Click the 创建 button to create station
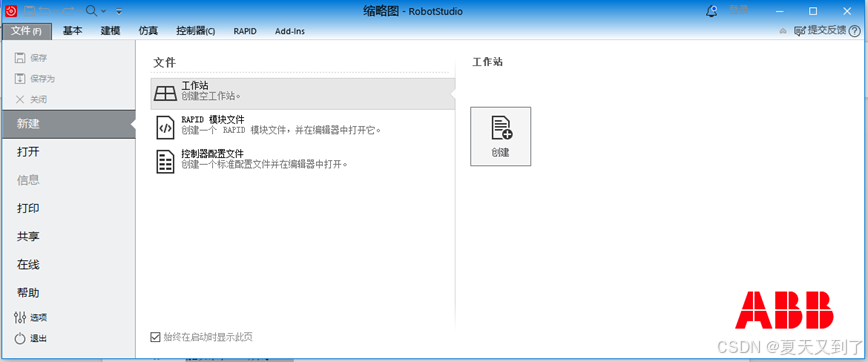This screenshot has height=362, width=868. click(500, 136)
